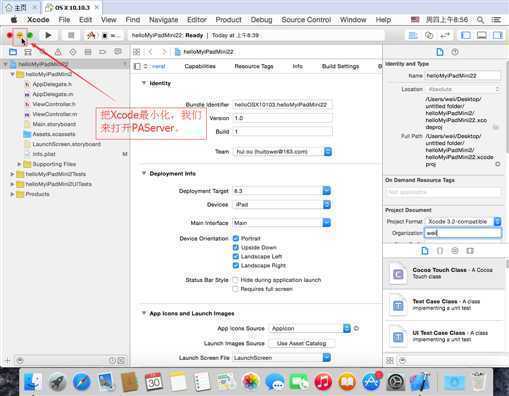Hide the Navigator panel
509x396 pixels.
click(466, 35)
